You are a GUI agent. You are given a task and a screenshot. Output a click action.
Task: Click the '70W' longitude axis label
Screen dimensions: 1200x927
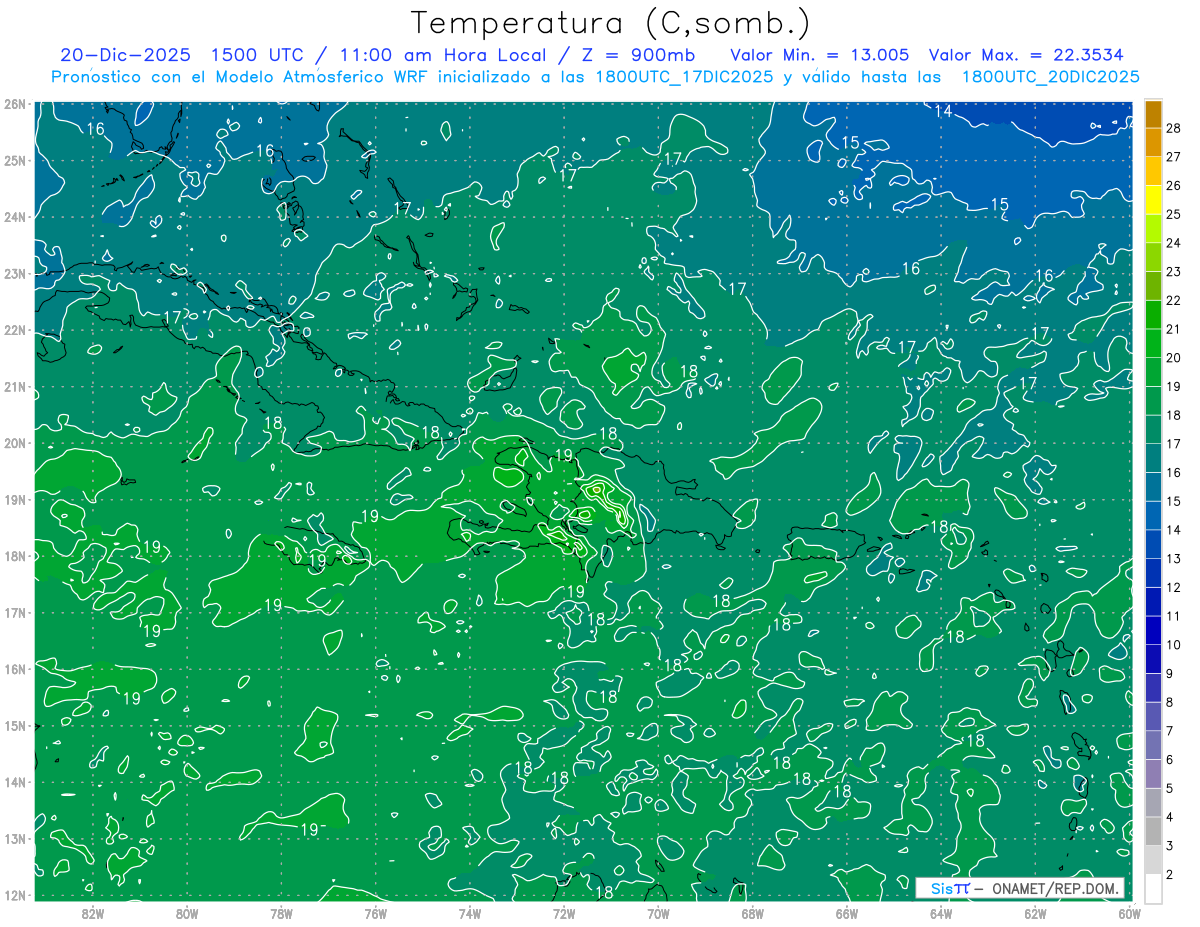[658, 913]
